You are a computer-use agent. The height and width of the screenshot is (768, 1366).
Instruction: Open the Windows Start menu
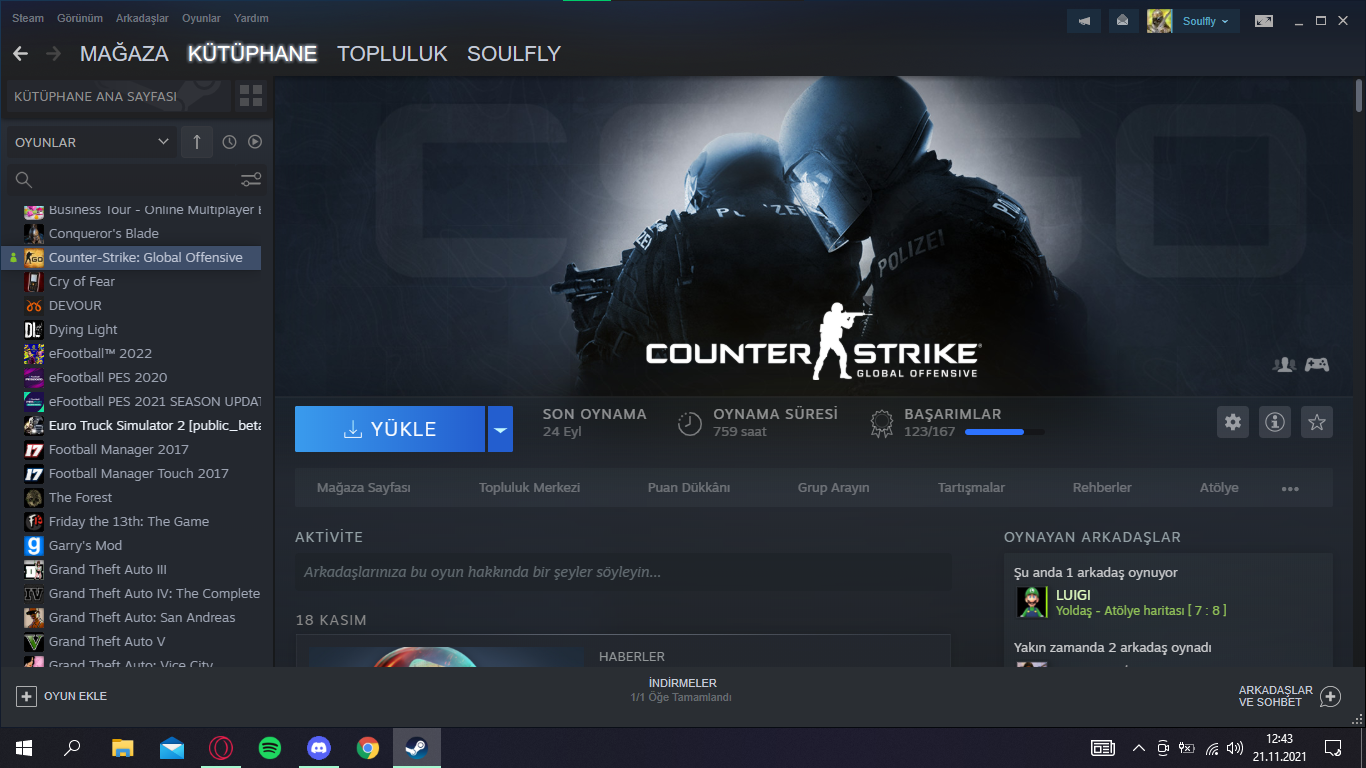click(23, 748)
